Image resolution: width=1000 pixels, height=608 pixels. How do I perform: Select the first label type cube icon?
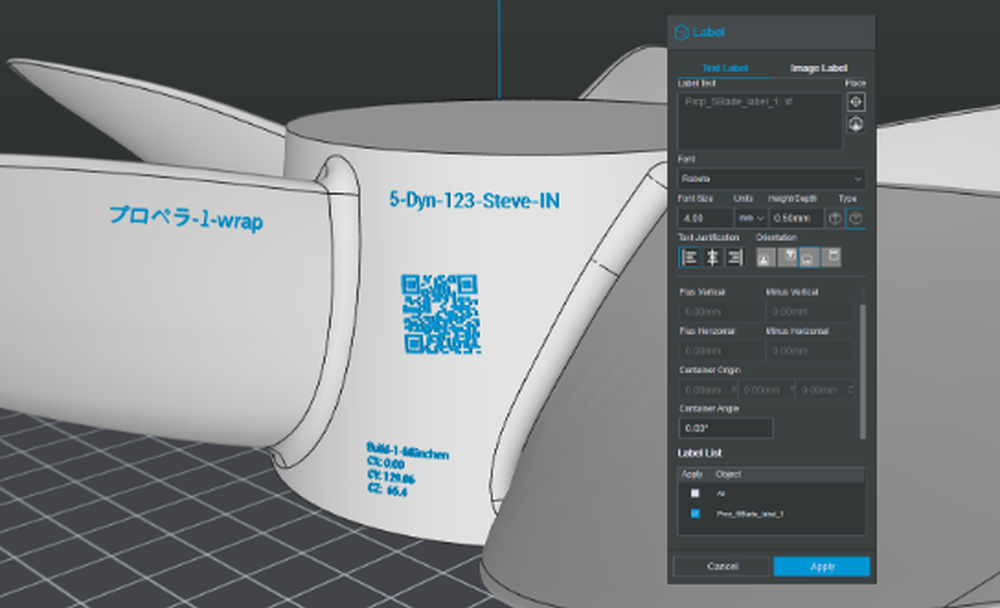pos(835,218)
